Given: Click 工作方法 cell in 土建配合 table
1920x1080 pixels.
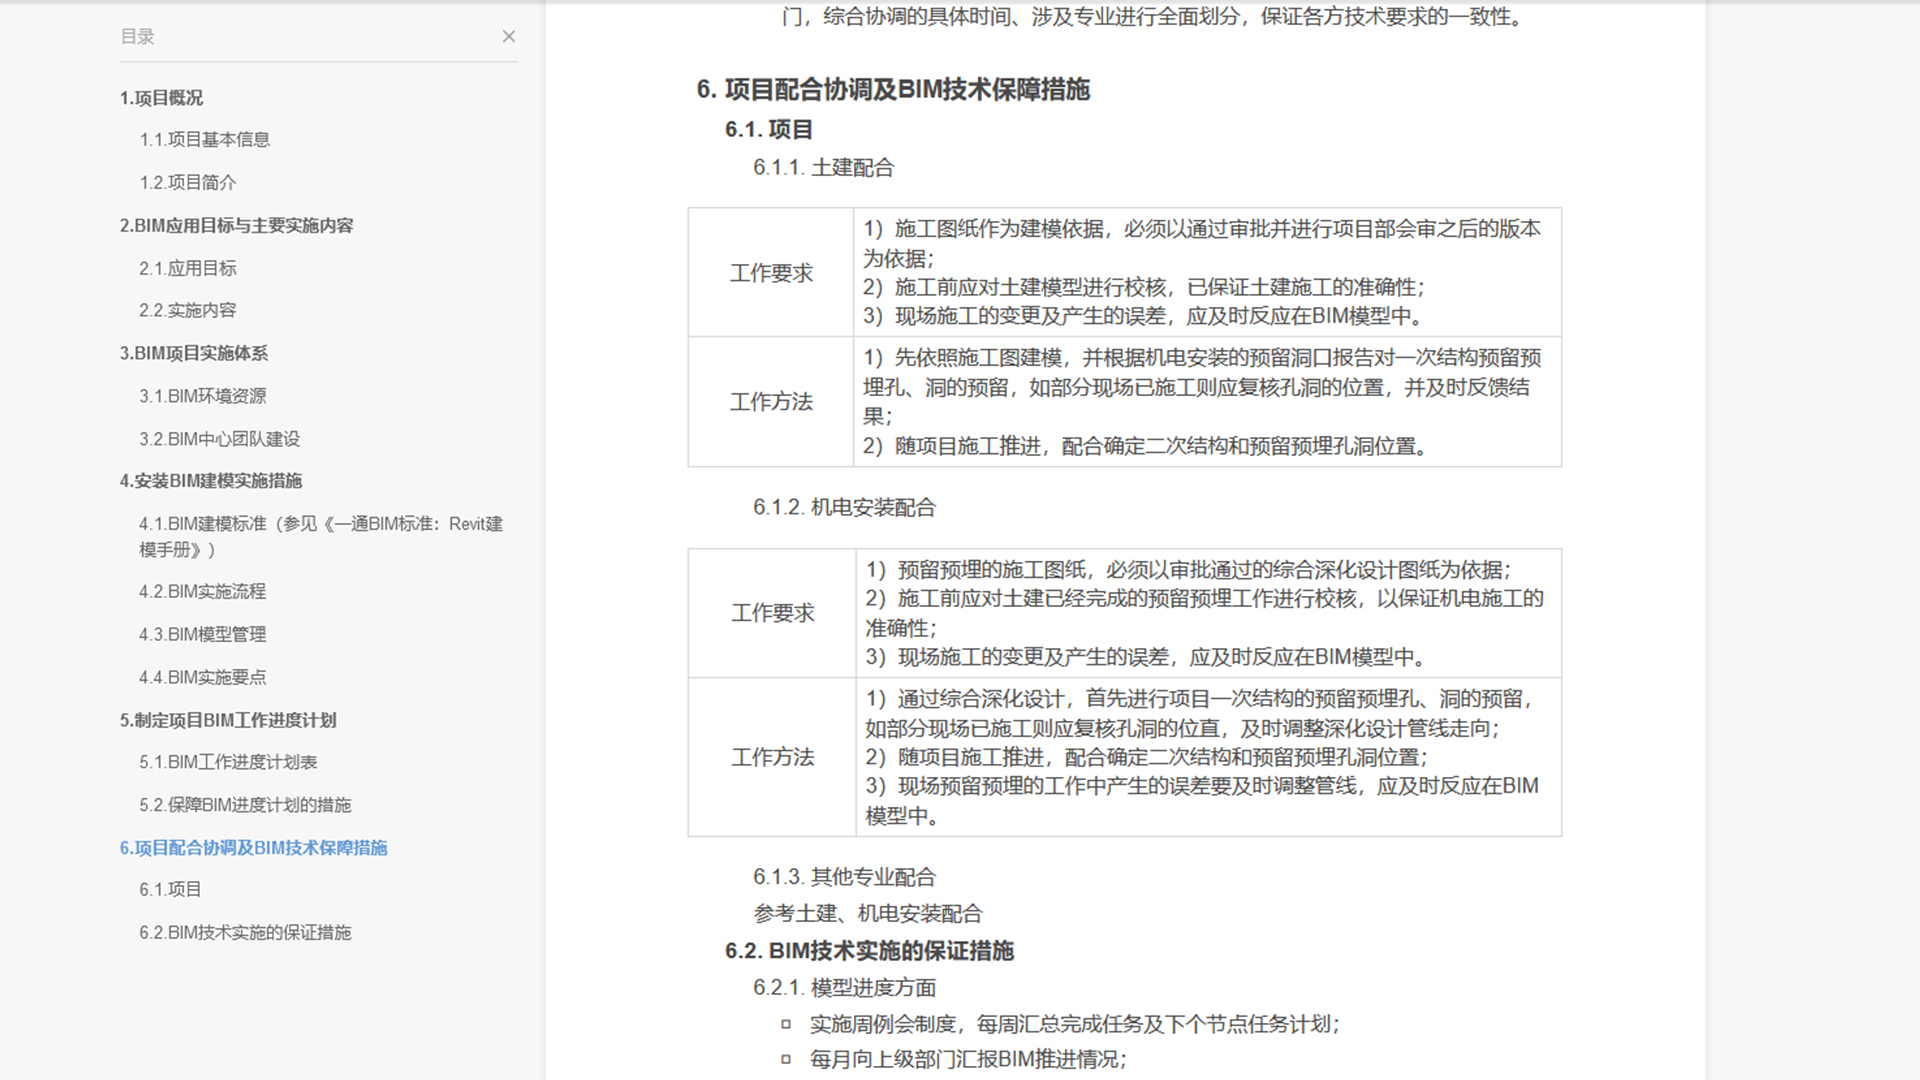Looking at the screenshot, I should (x=771, y=402).
